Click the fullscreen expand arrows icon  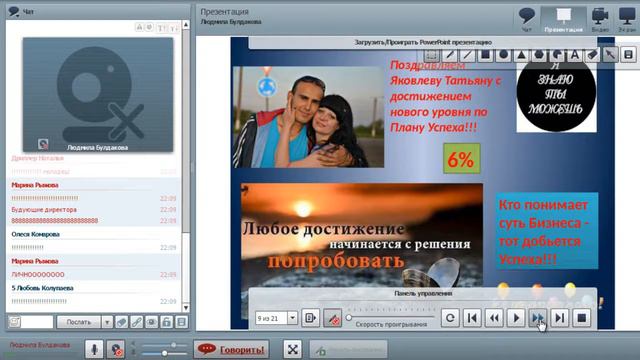tap(293, 349)
